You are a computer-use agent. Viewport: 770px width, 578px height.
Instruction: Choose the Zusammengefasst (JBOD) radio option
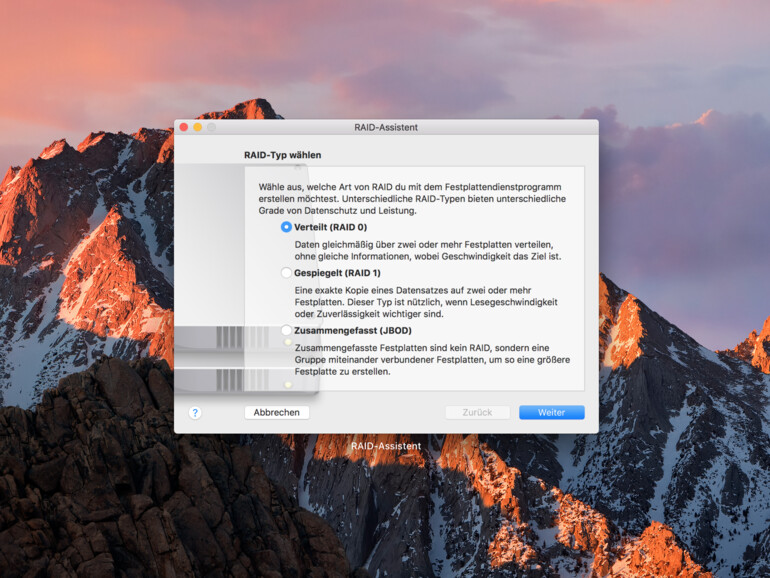(286, 330)
